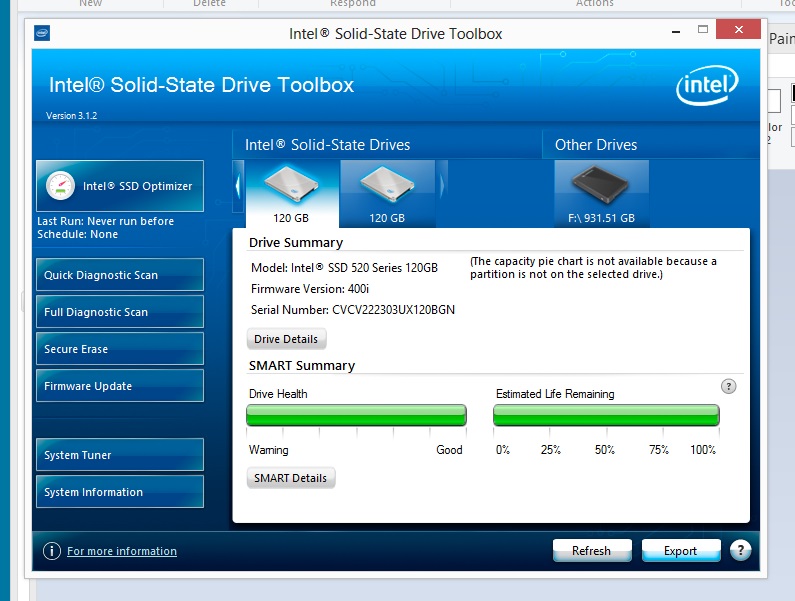Click the Version 3.1.2 label

71,116
